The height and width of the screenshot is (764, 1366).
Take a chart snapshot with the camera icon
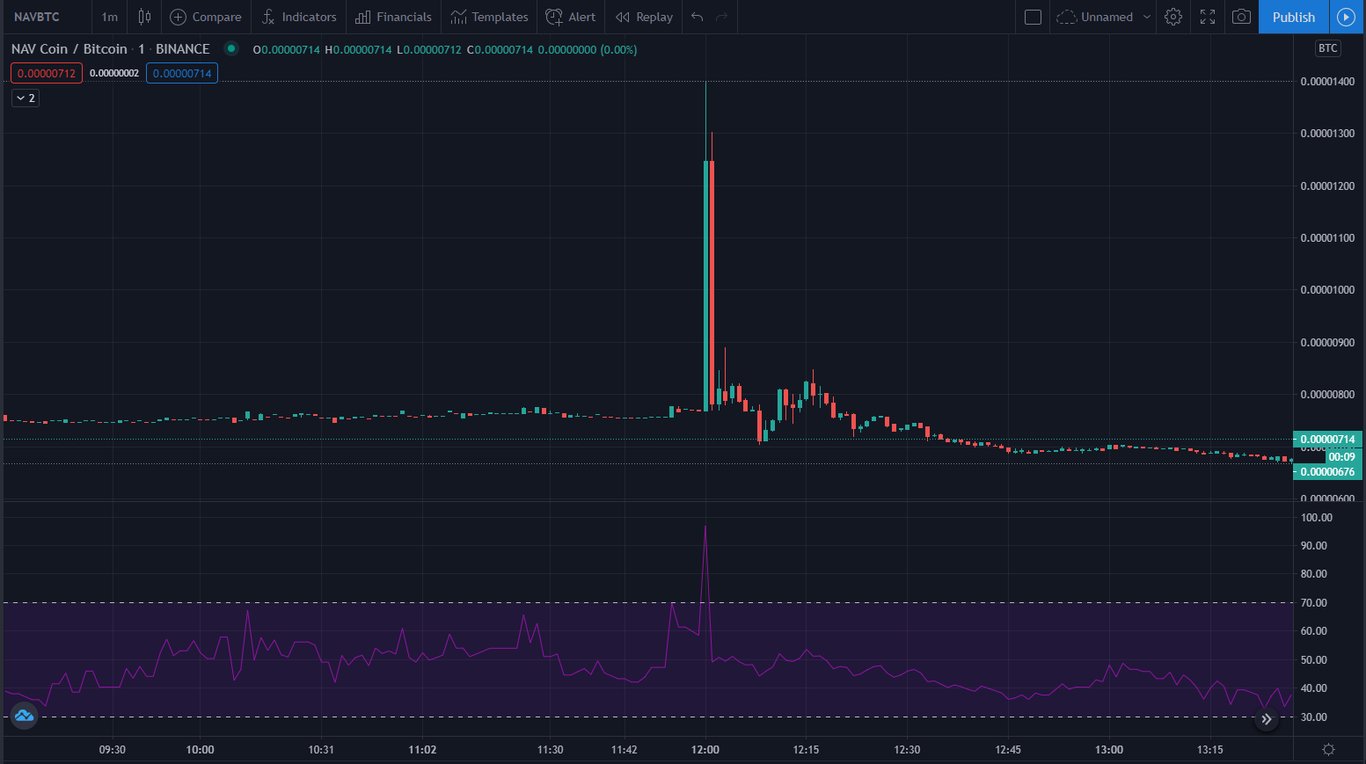[x=1241, y=16]
